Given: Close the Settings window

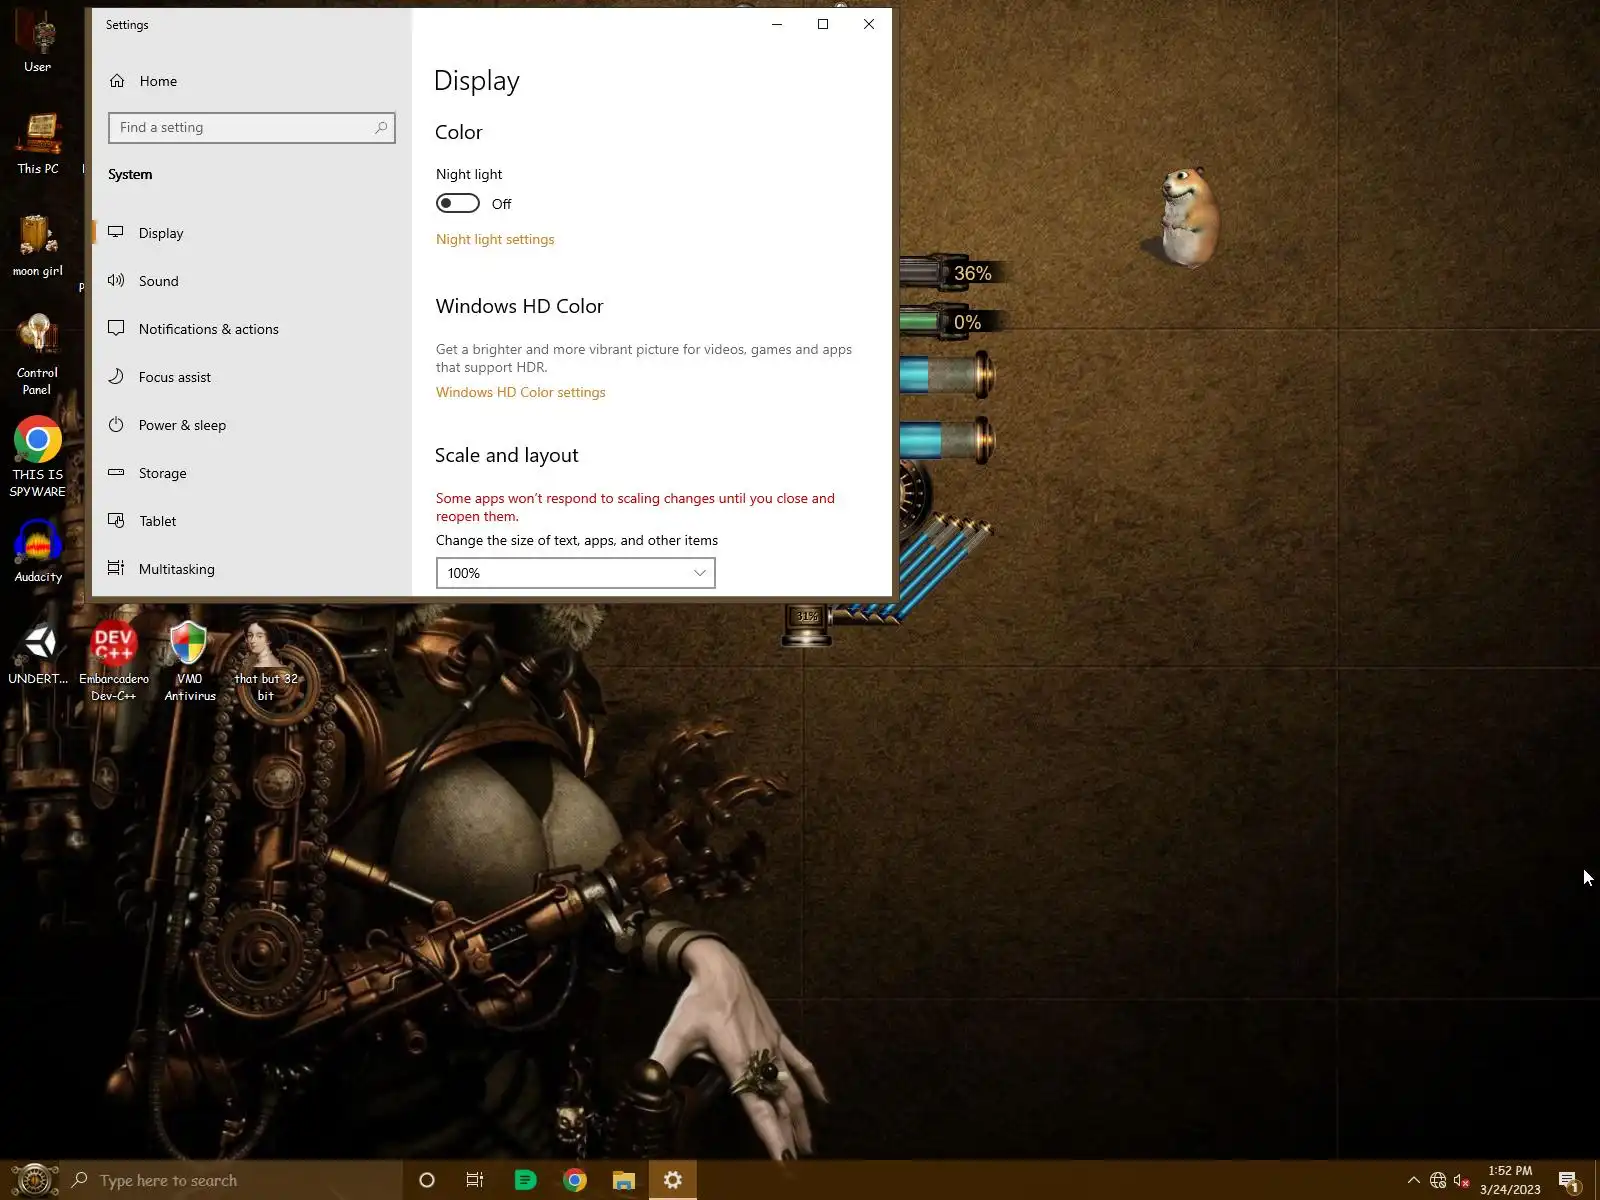Looking at the screenshot, I should click(869, 25).
